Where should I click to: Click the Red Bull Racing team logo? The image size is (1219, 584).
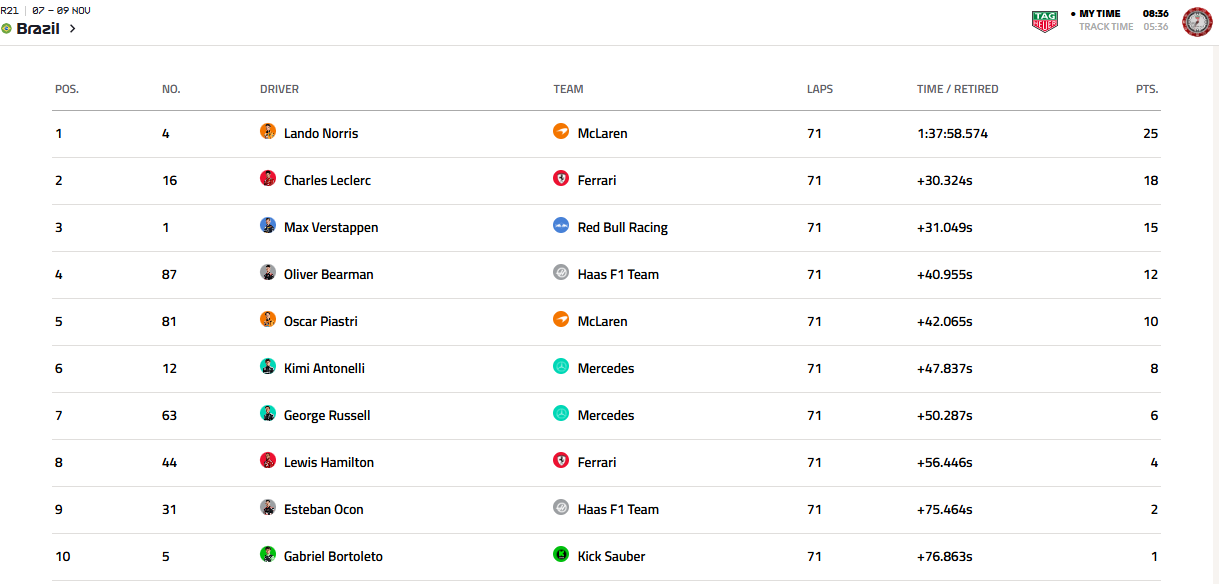[x=561, y=226]
